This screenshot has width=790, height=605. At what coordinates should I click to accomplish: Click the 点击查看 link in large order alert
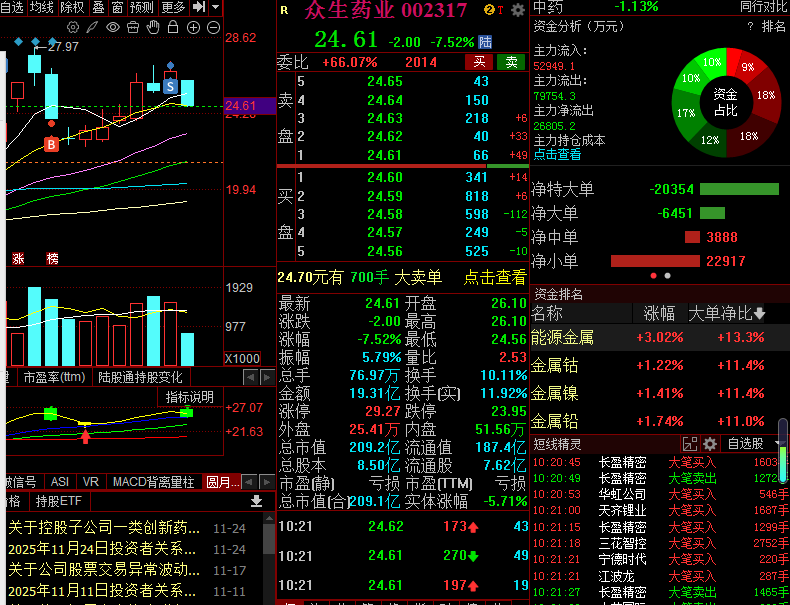[x=495, y=277]
